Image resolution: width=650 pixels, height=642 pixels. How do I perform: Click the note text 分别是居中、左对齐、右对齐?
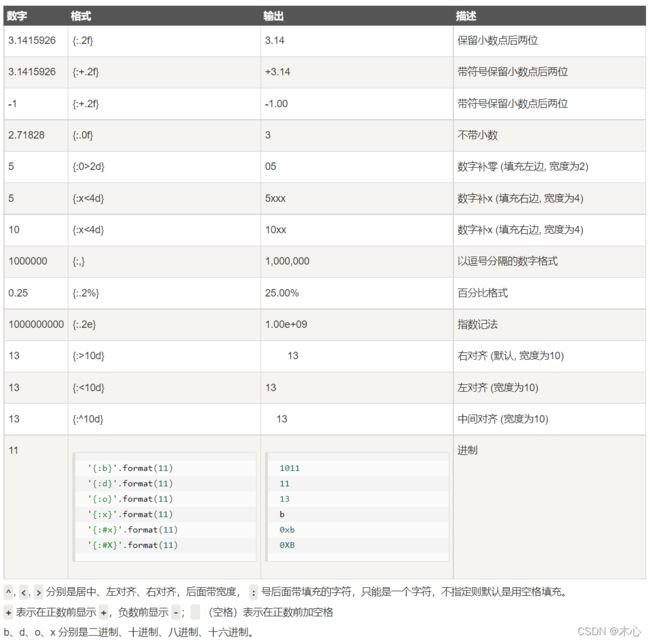(112, 592)
